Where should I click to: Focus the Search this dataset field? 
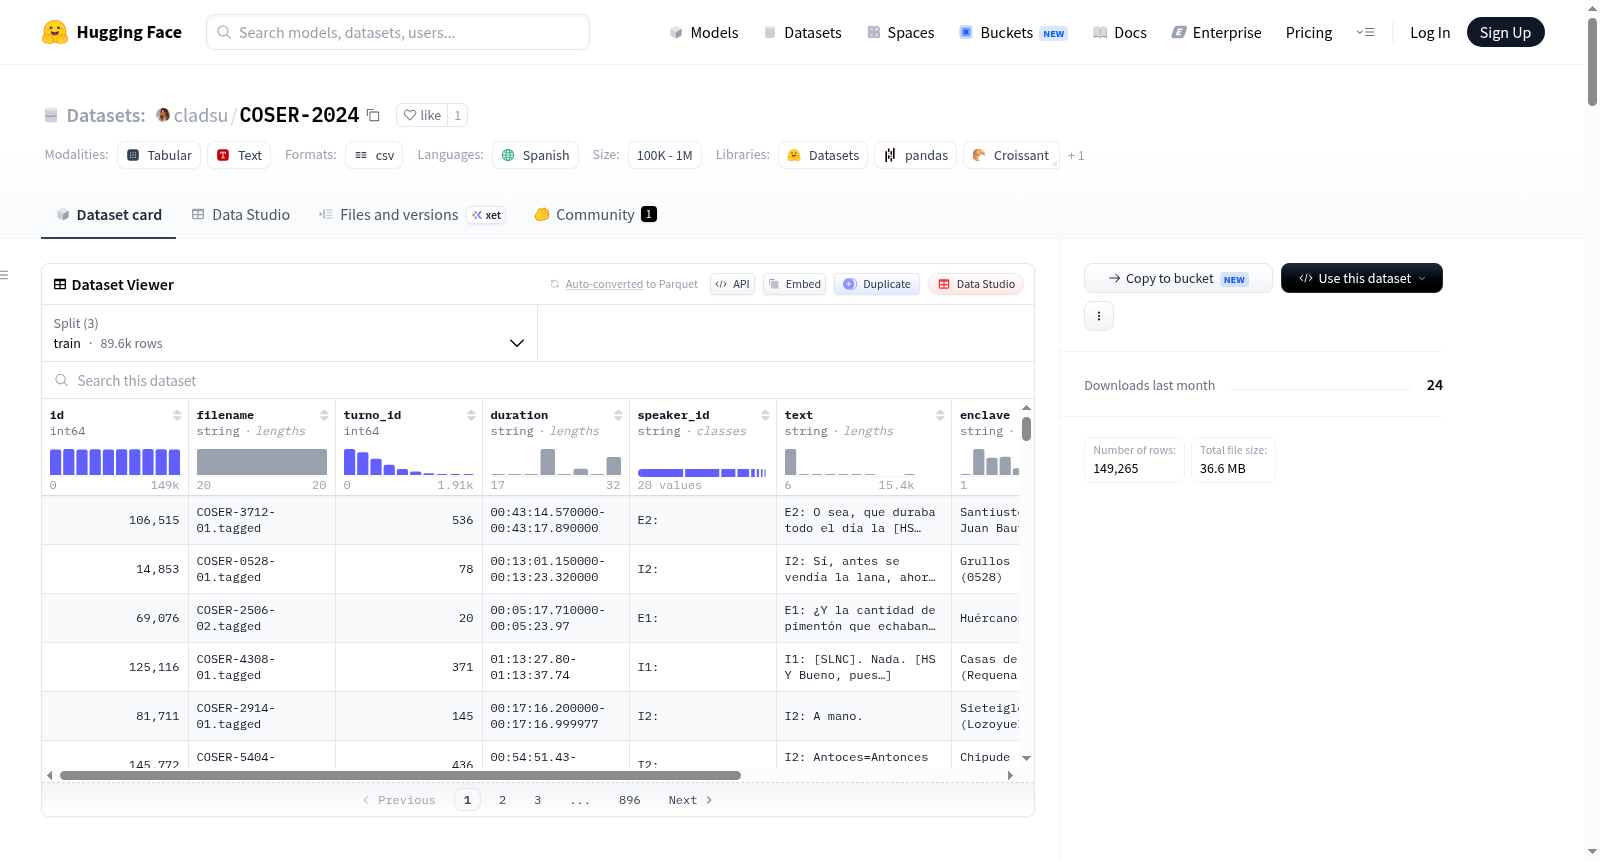tap(538, 380)
